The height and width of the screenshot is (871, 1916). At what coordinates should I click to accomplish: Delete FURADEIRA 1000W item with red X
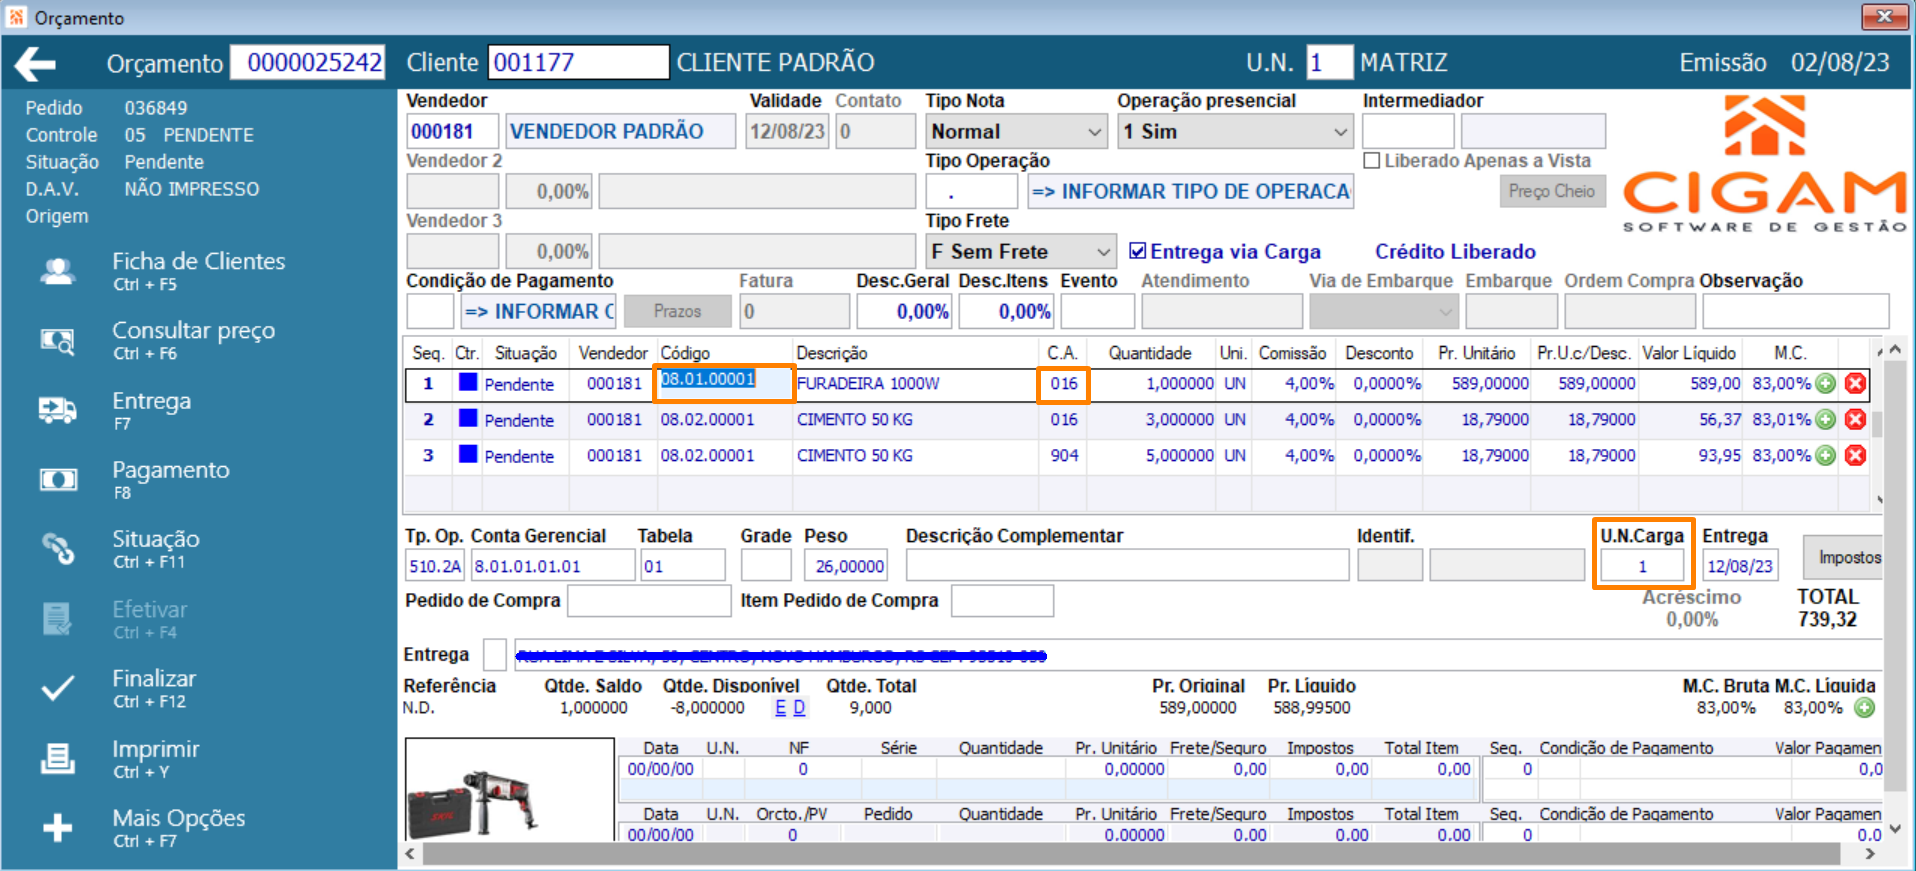point(1855,383)
